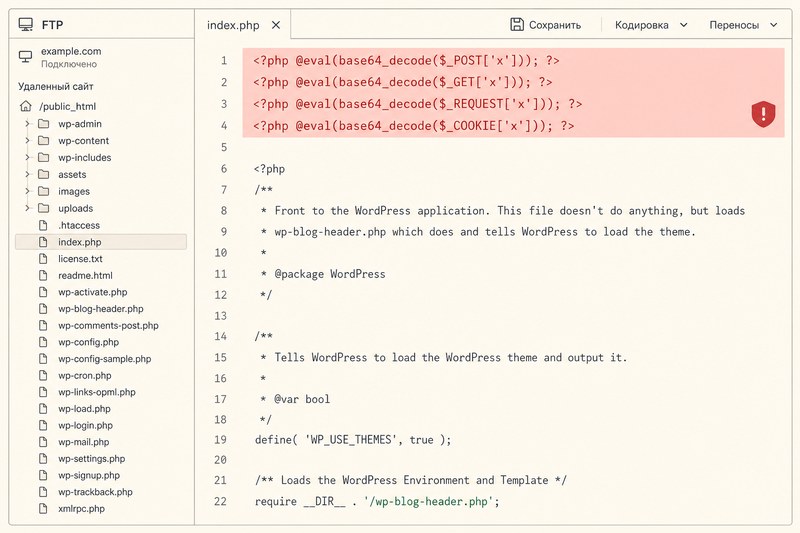Click the wp-signup.php file icon

(43, 475)
